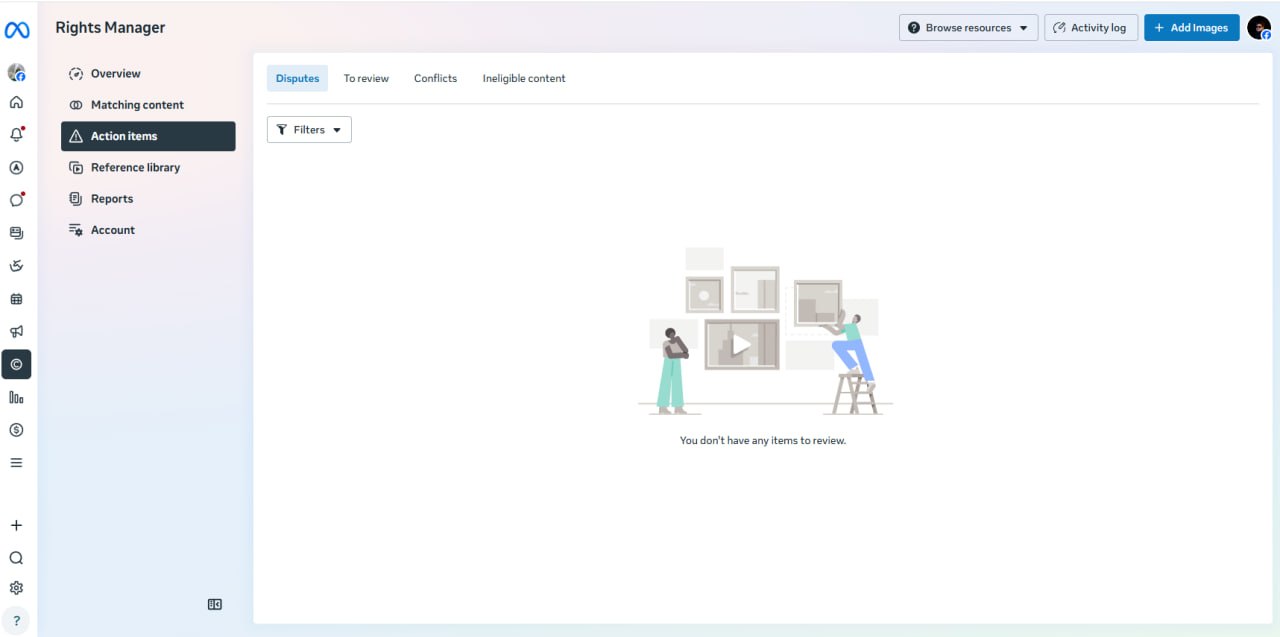Switch to the Conflicts tab
This screenshot has width=1280, height=637.
pyautogui.click(x=435, y=78)
